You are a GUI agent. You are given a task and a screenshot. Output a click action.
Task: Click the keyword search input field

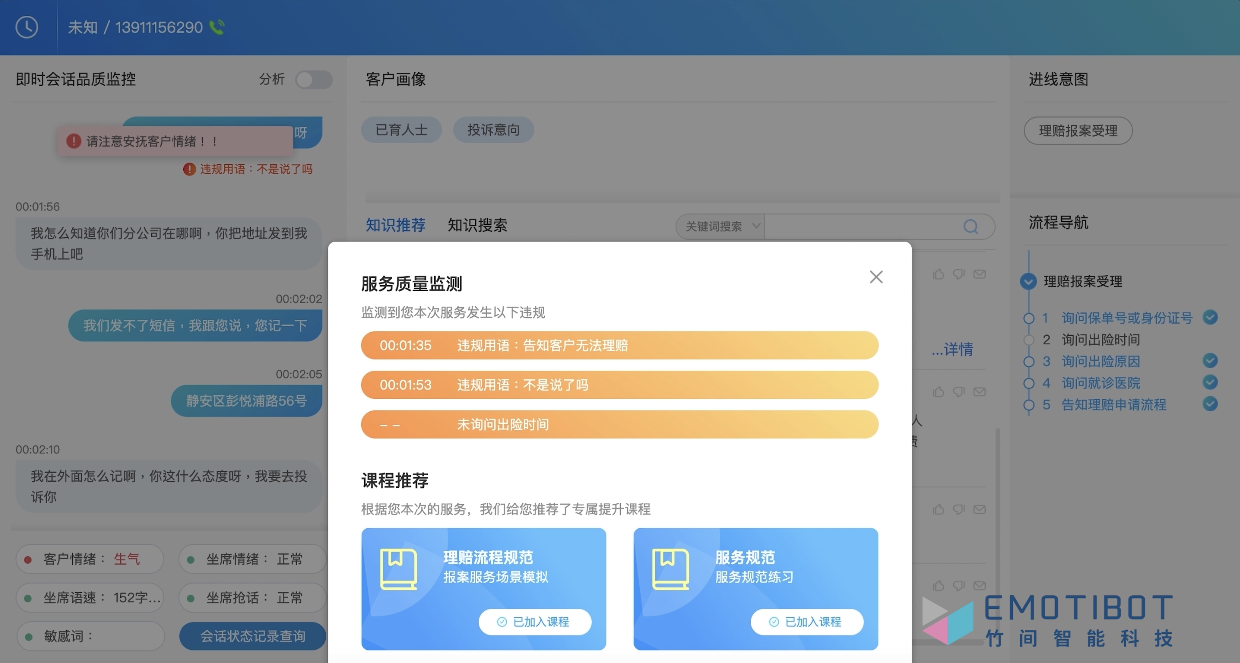coord(860,227)
